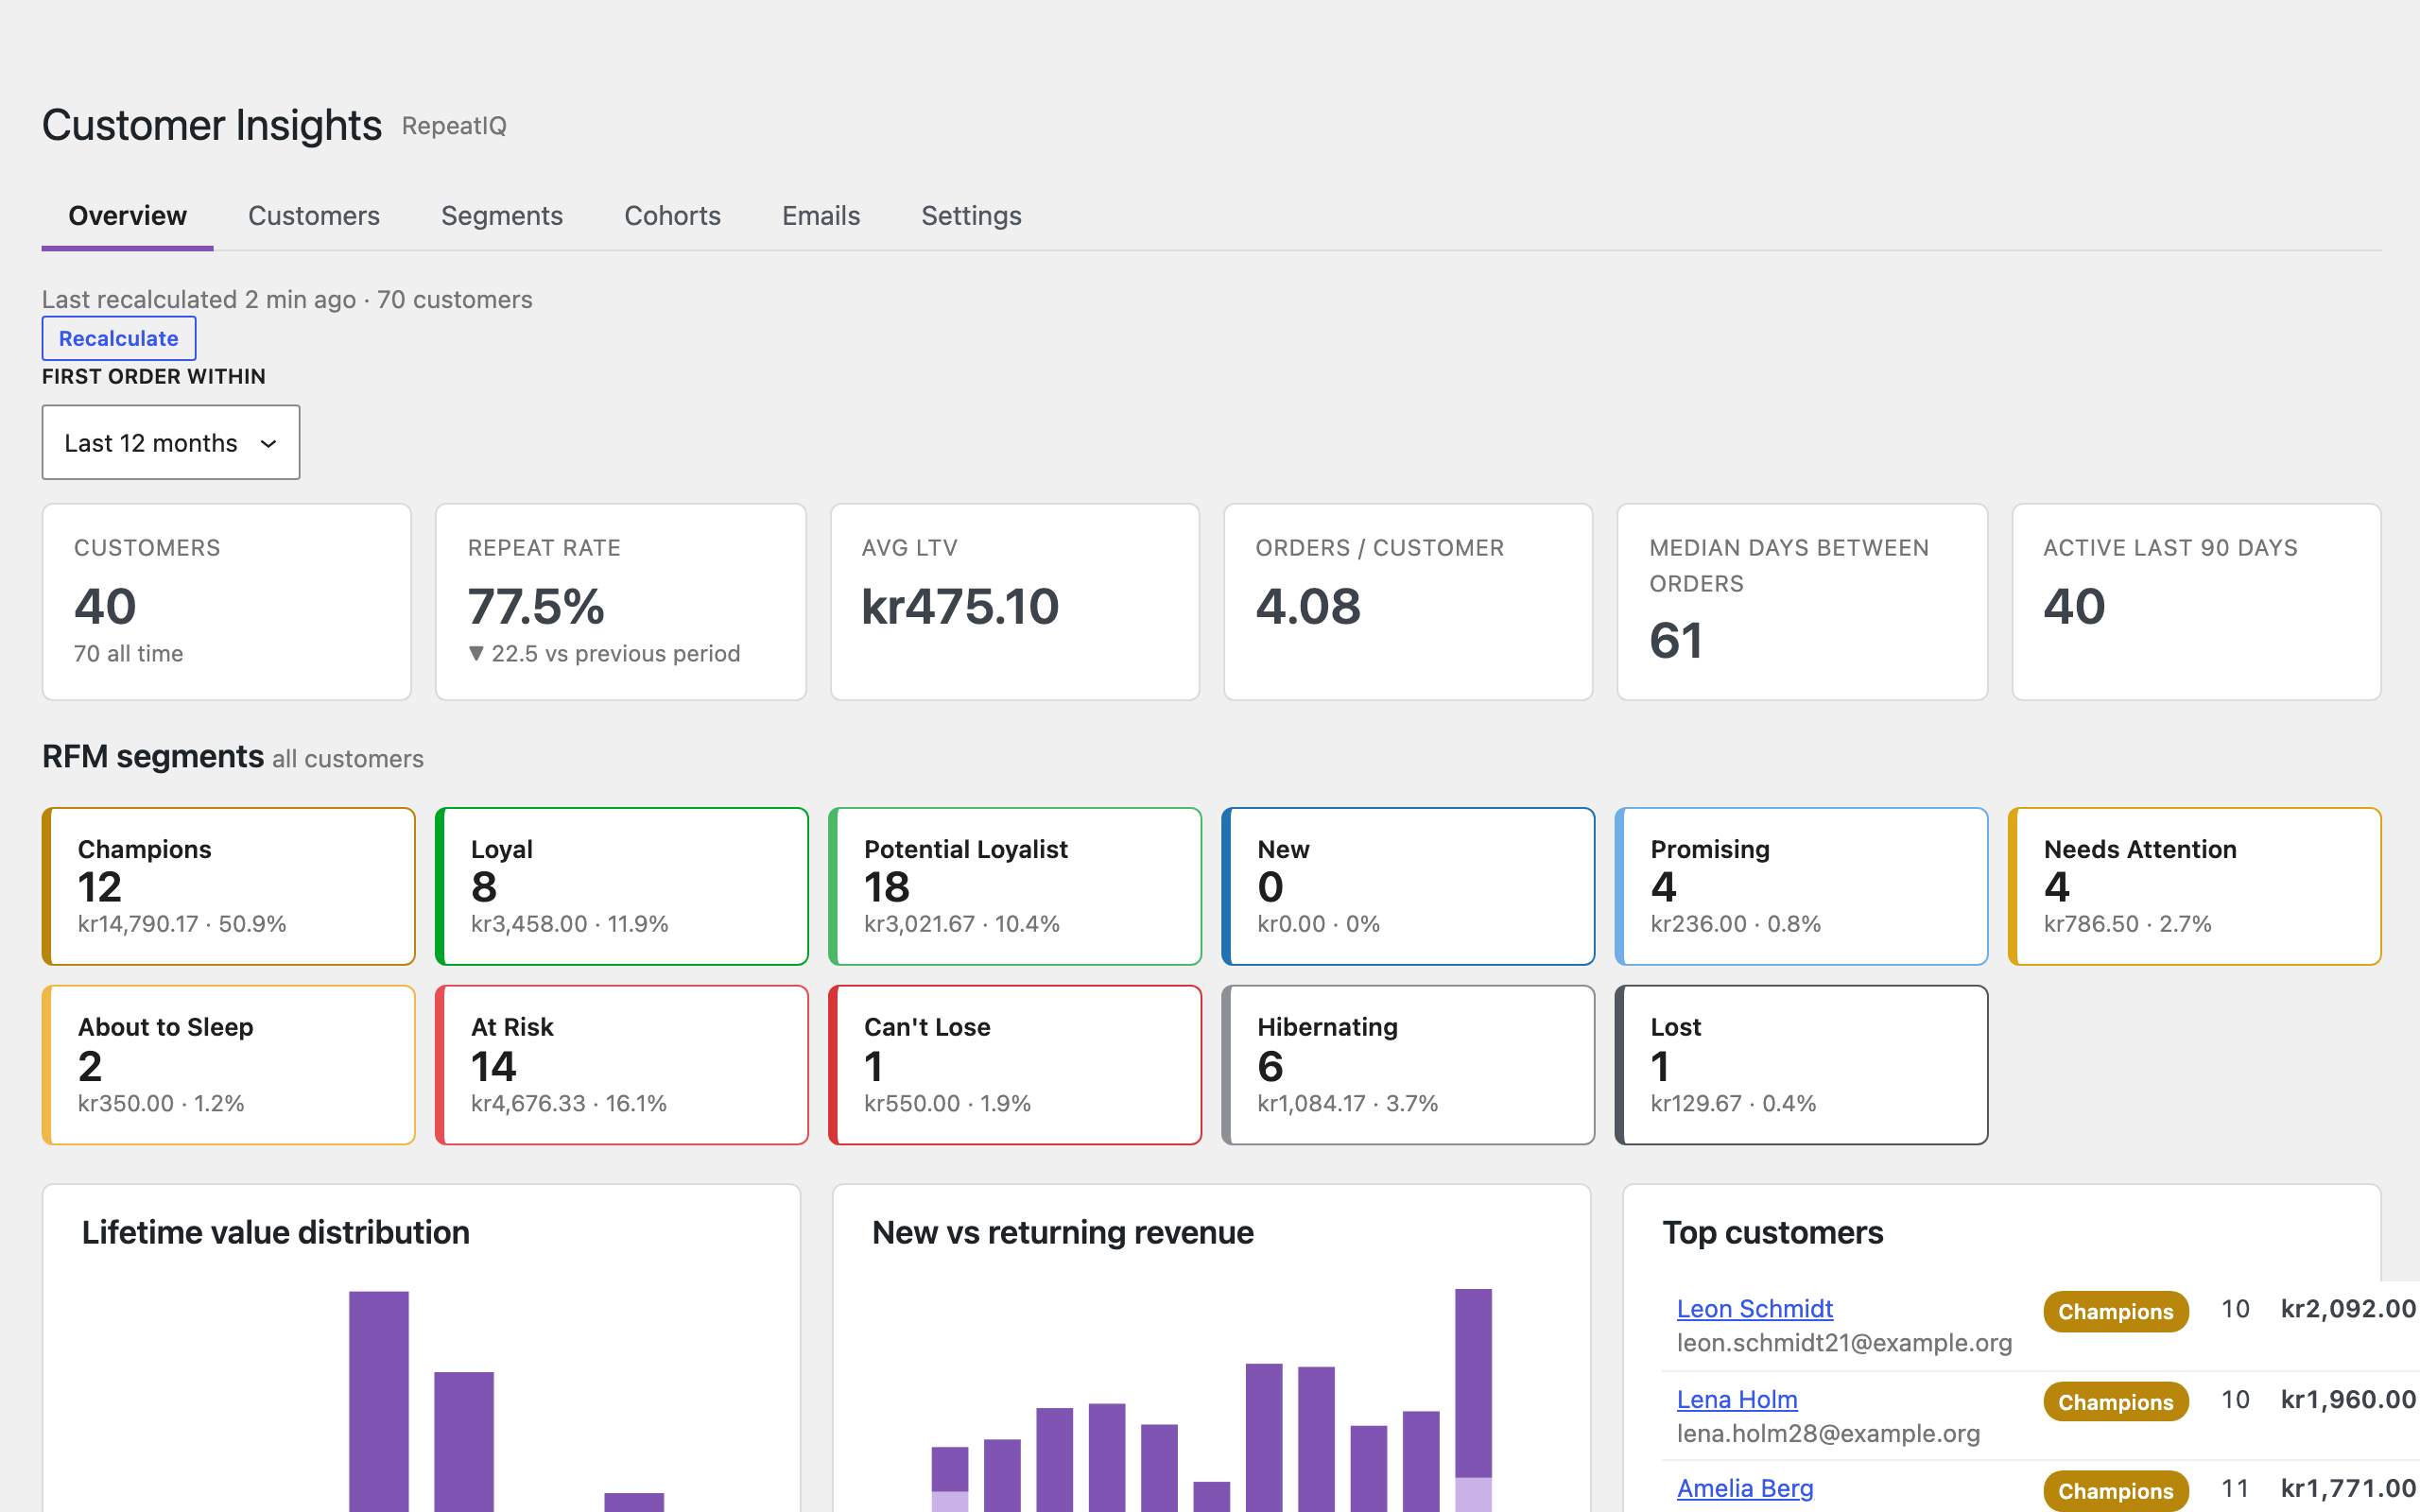The width and height of the screenshot is (2420, 1512).
Task: Open Leon Schmidt customer link
Action: [1754, 1308]
